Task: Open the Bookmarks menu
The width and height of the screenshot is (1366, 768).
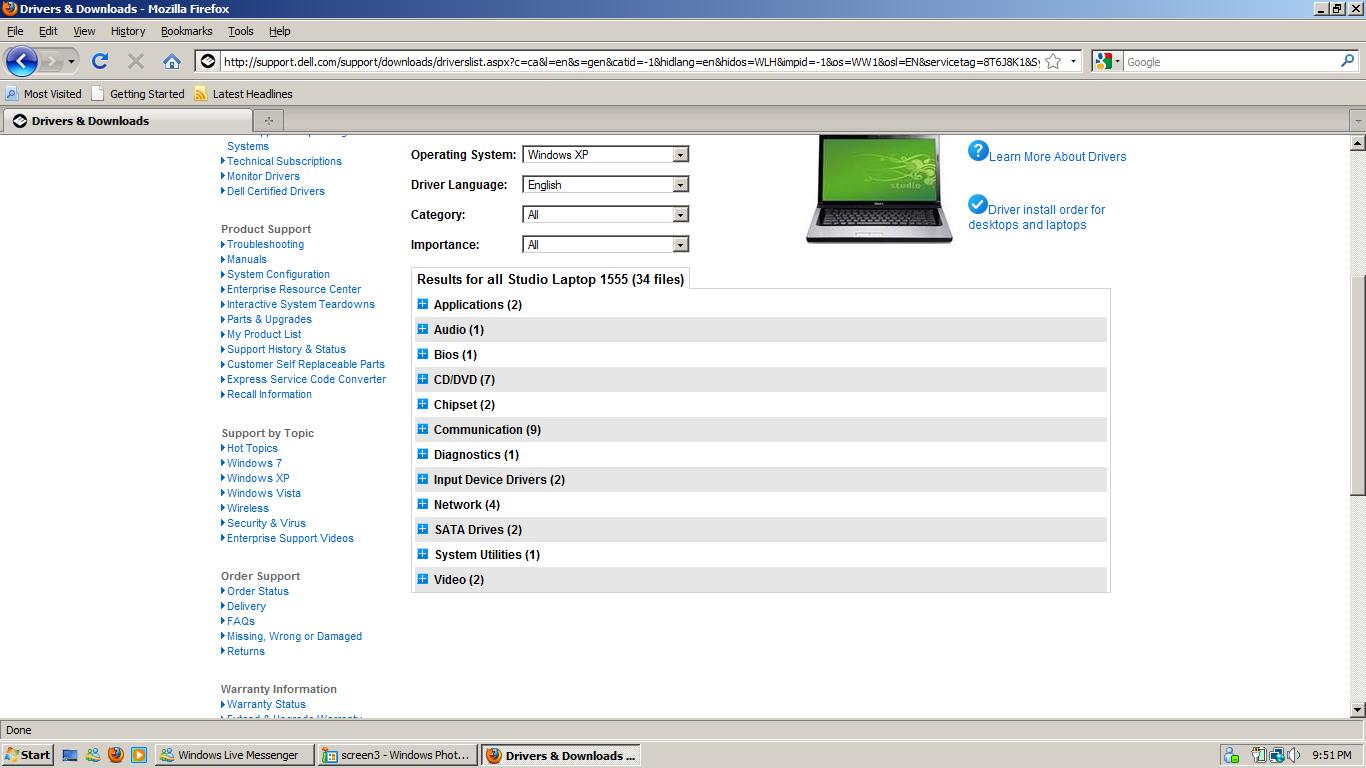Action: click(187, 31)
